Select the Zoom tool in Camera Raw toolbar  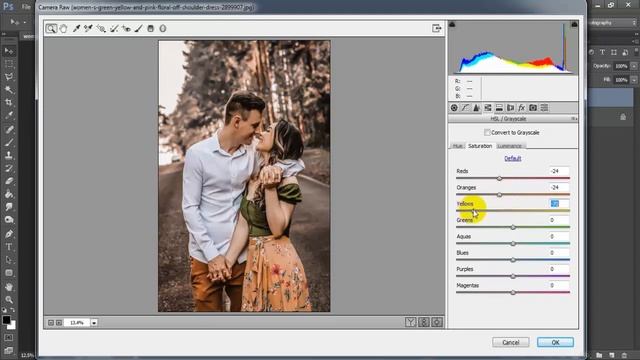51,28
